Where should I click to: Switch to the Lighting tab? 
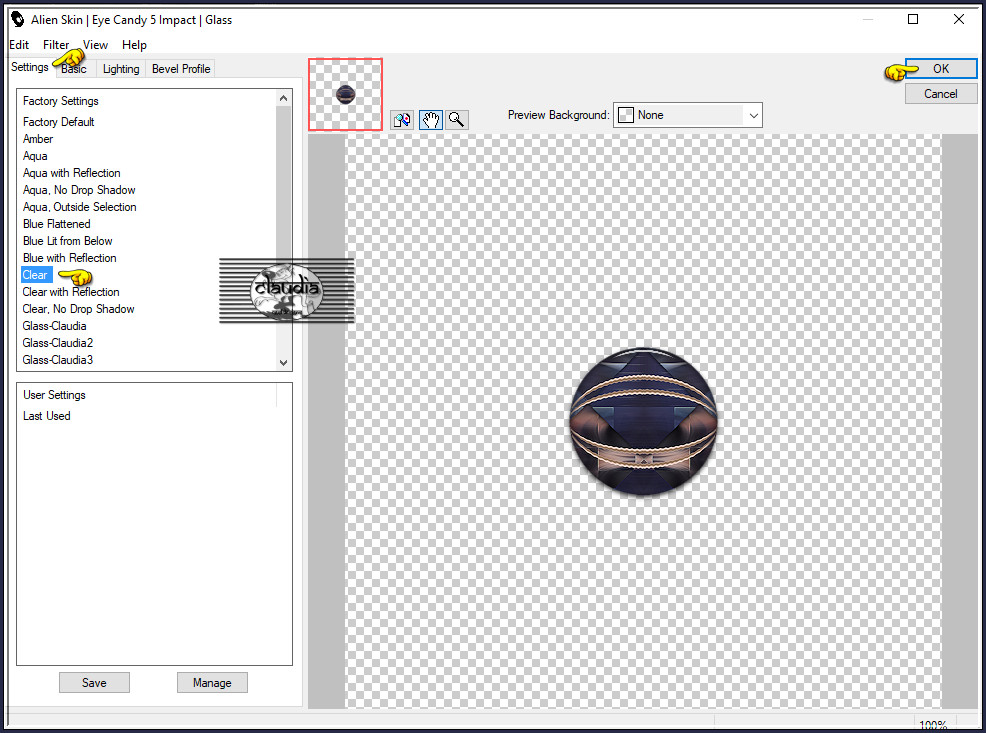pyautogui.click(x=121, y=69)
